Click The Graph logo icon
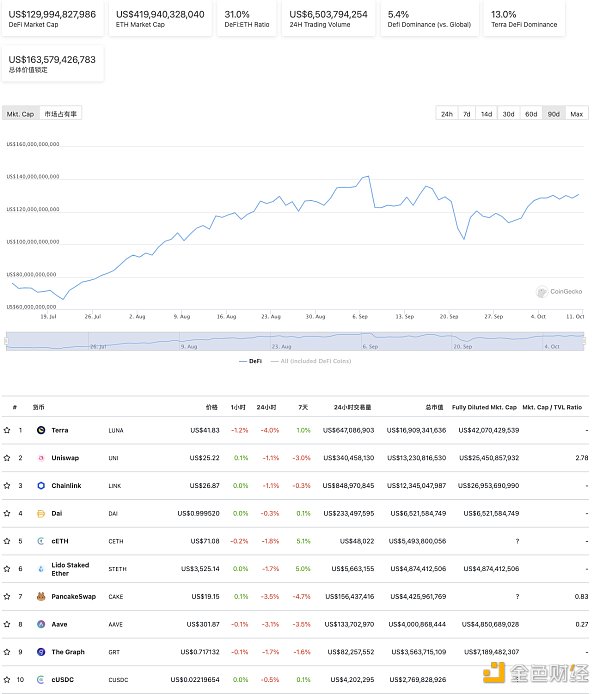The width and height of the screenshot is (600, 694). [x=41, y=651]
